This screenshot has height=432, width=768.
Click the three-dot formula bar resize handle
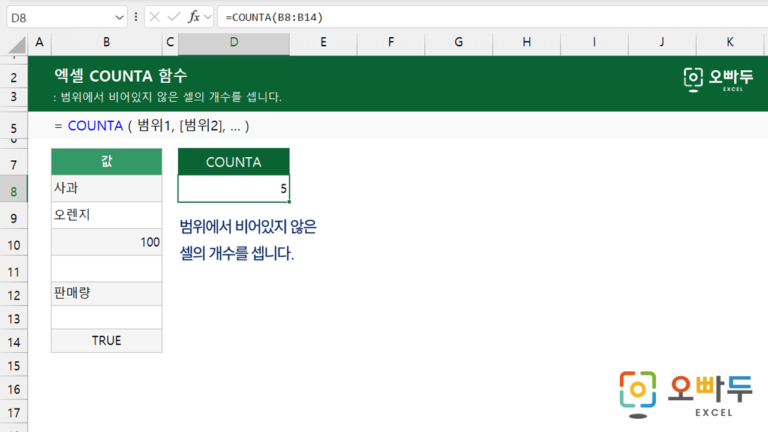click(x=136, y=17)
